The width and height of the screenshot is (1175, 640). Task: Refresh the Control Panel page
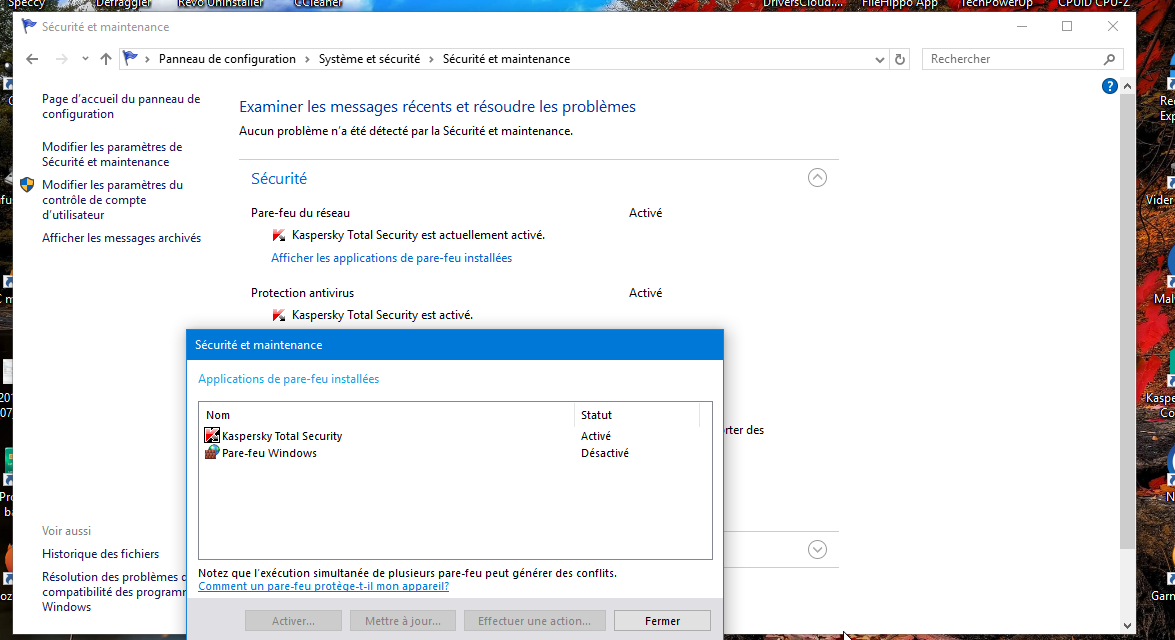(900, 59)
